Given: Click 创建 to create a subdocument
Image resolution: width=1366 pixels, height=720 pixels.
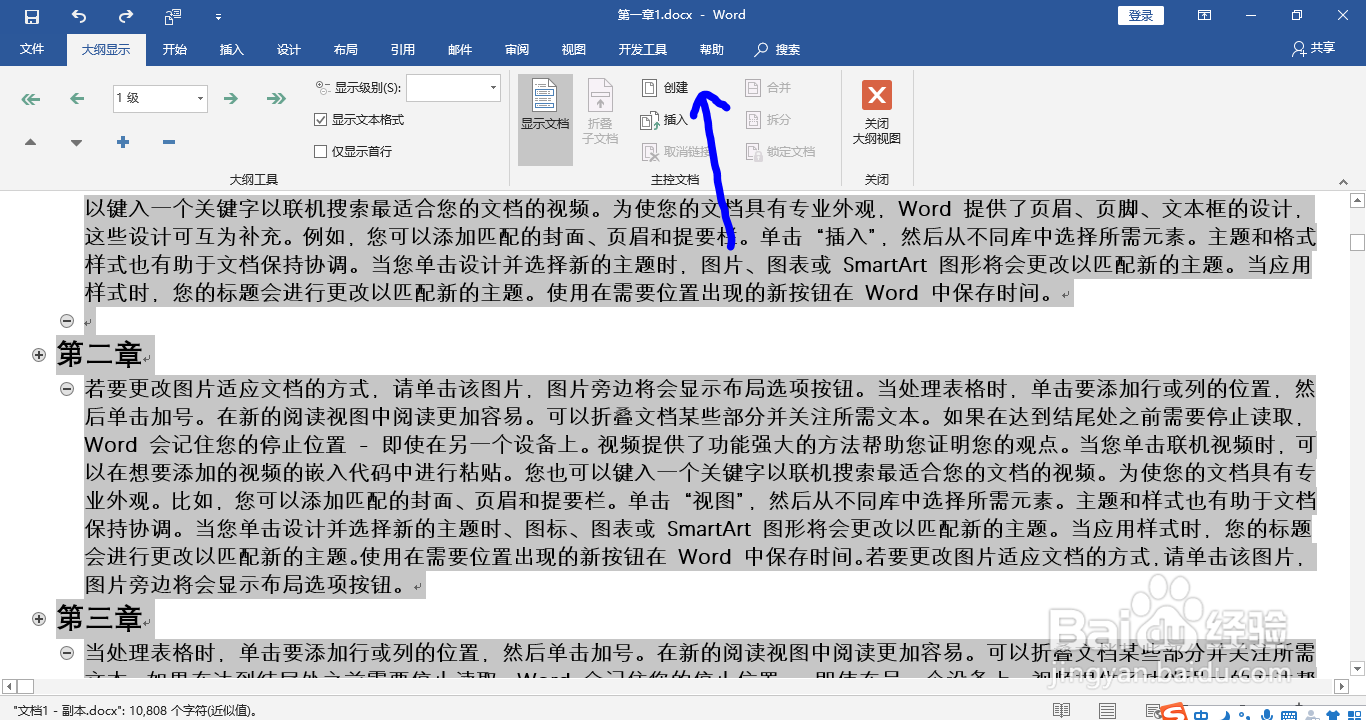Looking at the screenshot, I should 665,88.
